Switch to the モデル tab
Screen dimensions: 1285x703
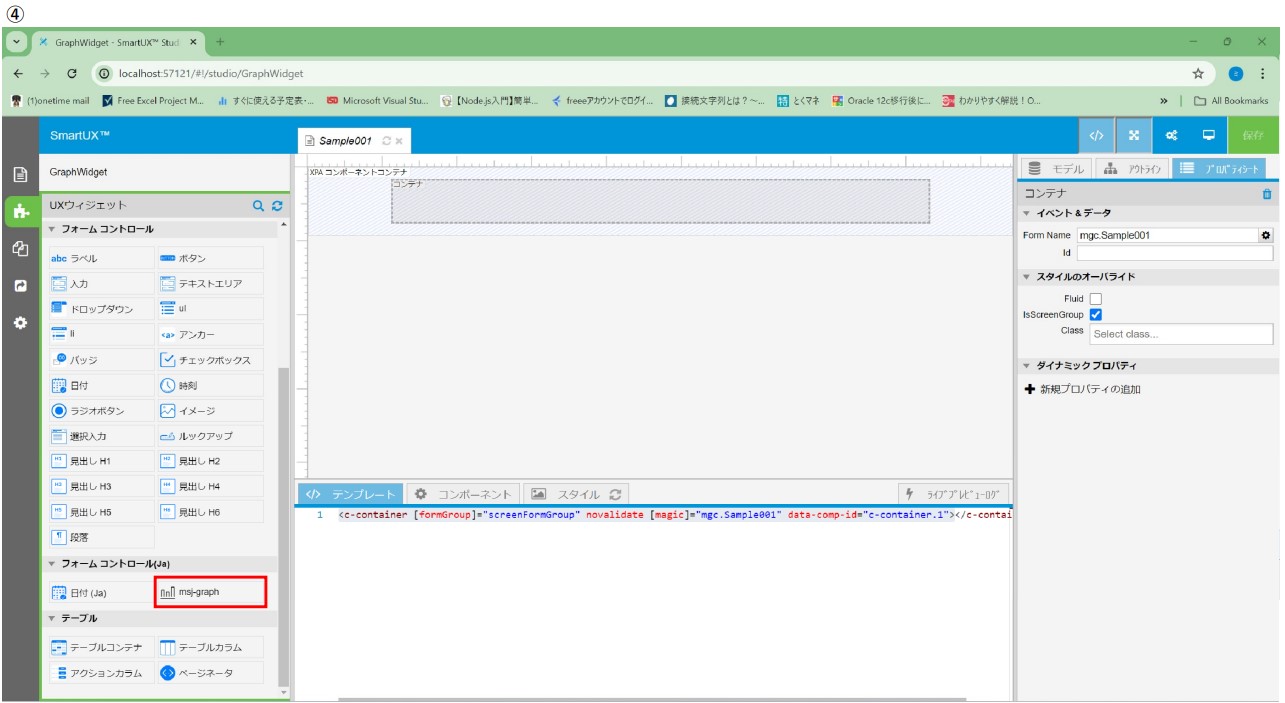(x=1054, y=169)
